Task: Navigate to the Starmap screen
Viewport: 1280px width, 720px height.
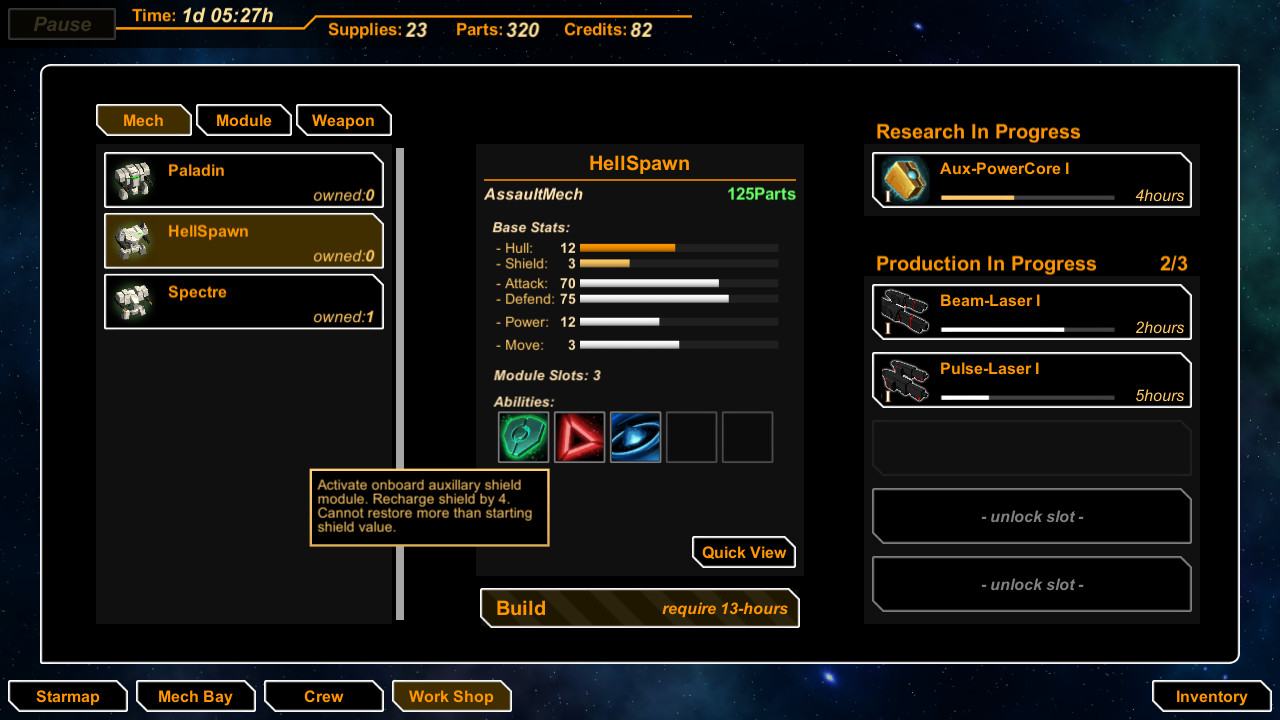Action: [67, 696]
